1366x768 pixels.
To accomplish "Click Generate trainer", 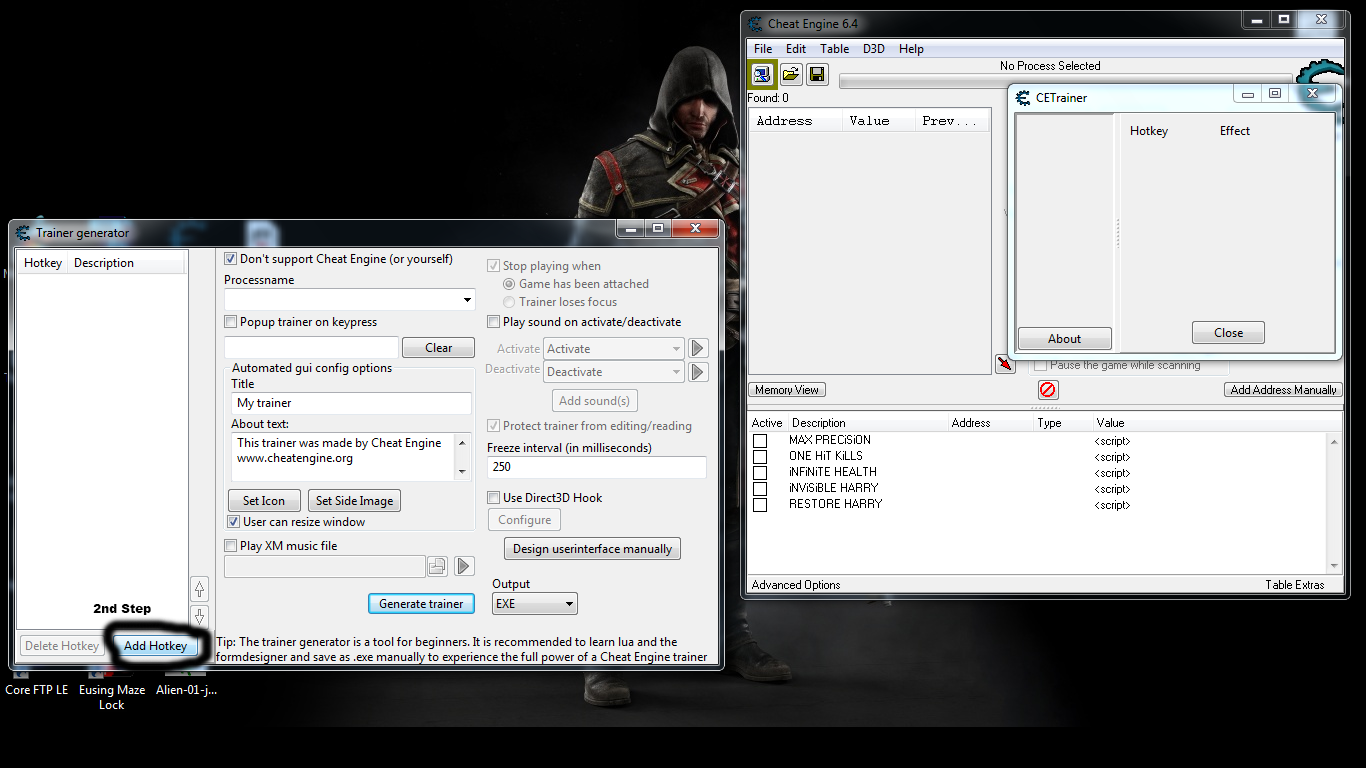I will [421, 603].
